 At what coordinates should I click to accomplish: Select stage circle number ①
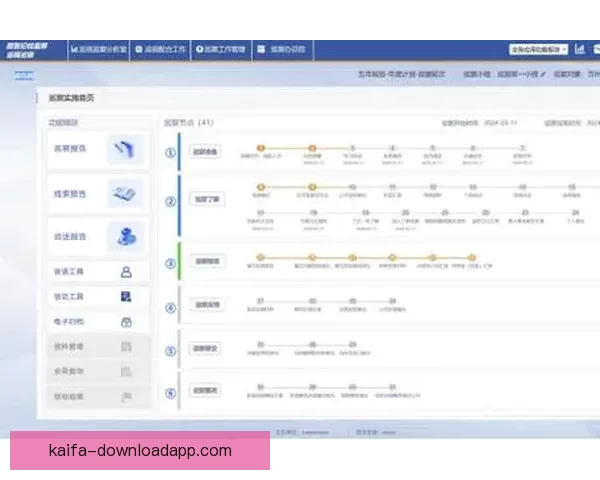click(170, 153)
